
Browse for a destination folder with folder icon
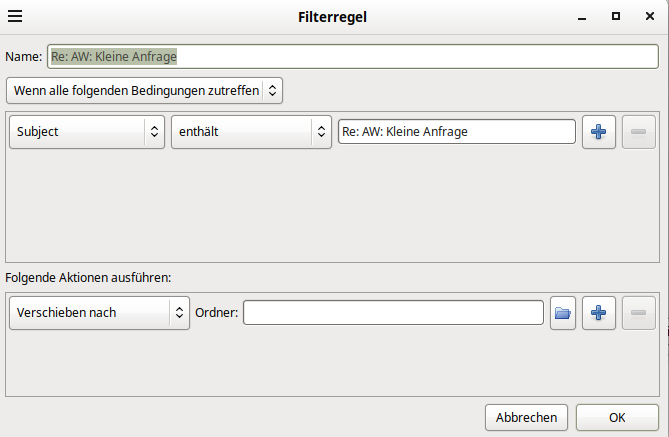tap(563, 313)
